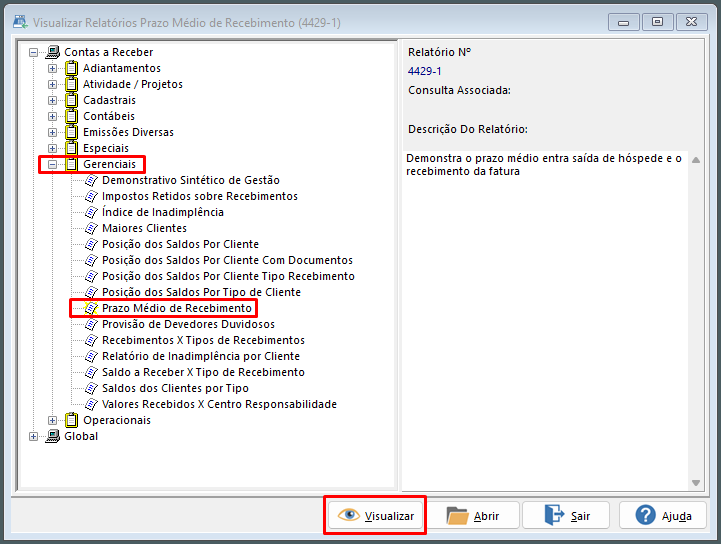Click the Gerenciais clipboard icon
Screen dimensions: 721x544
[x=71, y=164]
